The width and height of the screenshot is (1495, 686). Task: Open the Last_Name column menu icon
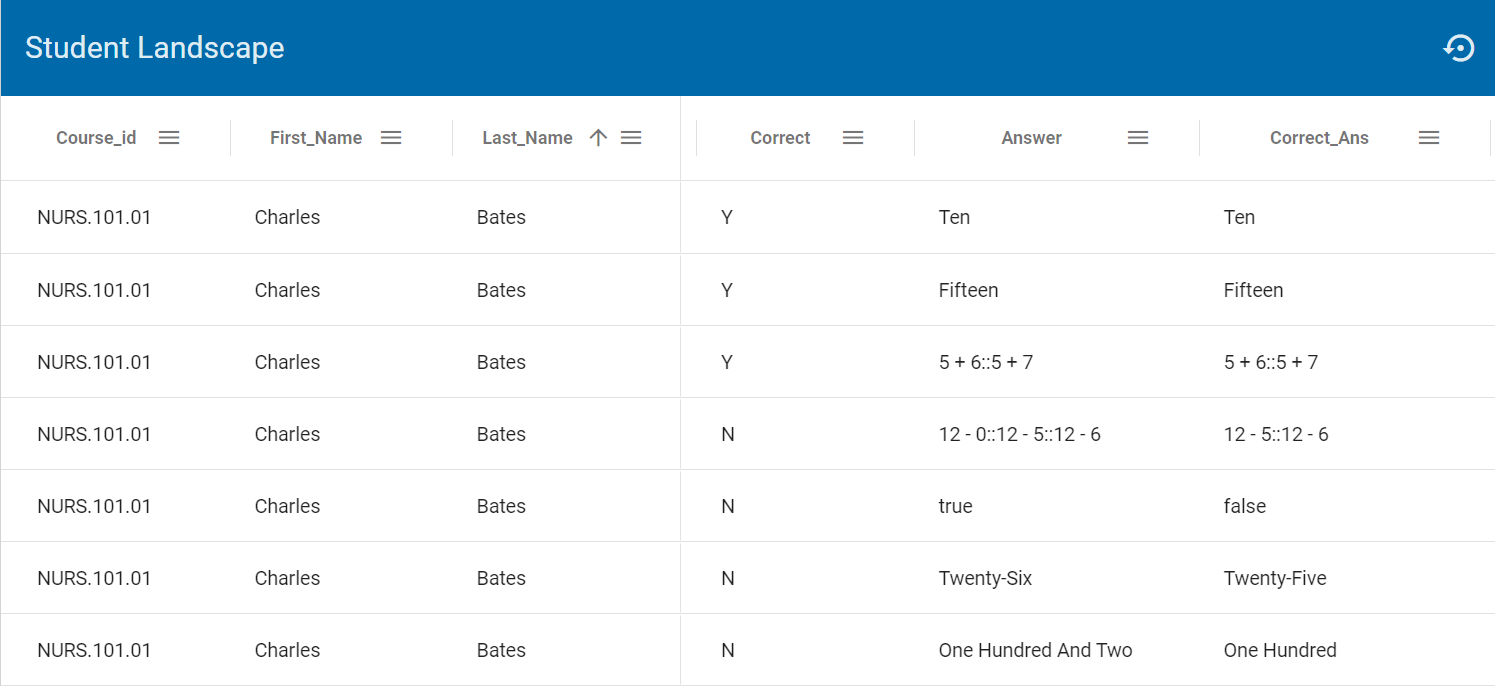coord(631,138)
